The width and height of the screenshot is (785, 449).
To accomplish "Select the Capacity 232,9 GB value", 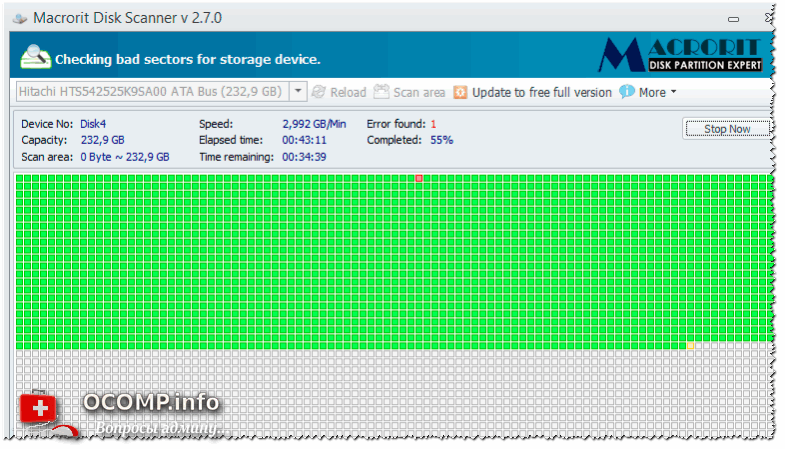I will pyautogui.click(x=103, y=140).
